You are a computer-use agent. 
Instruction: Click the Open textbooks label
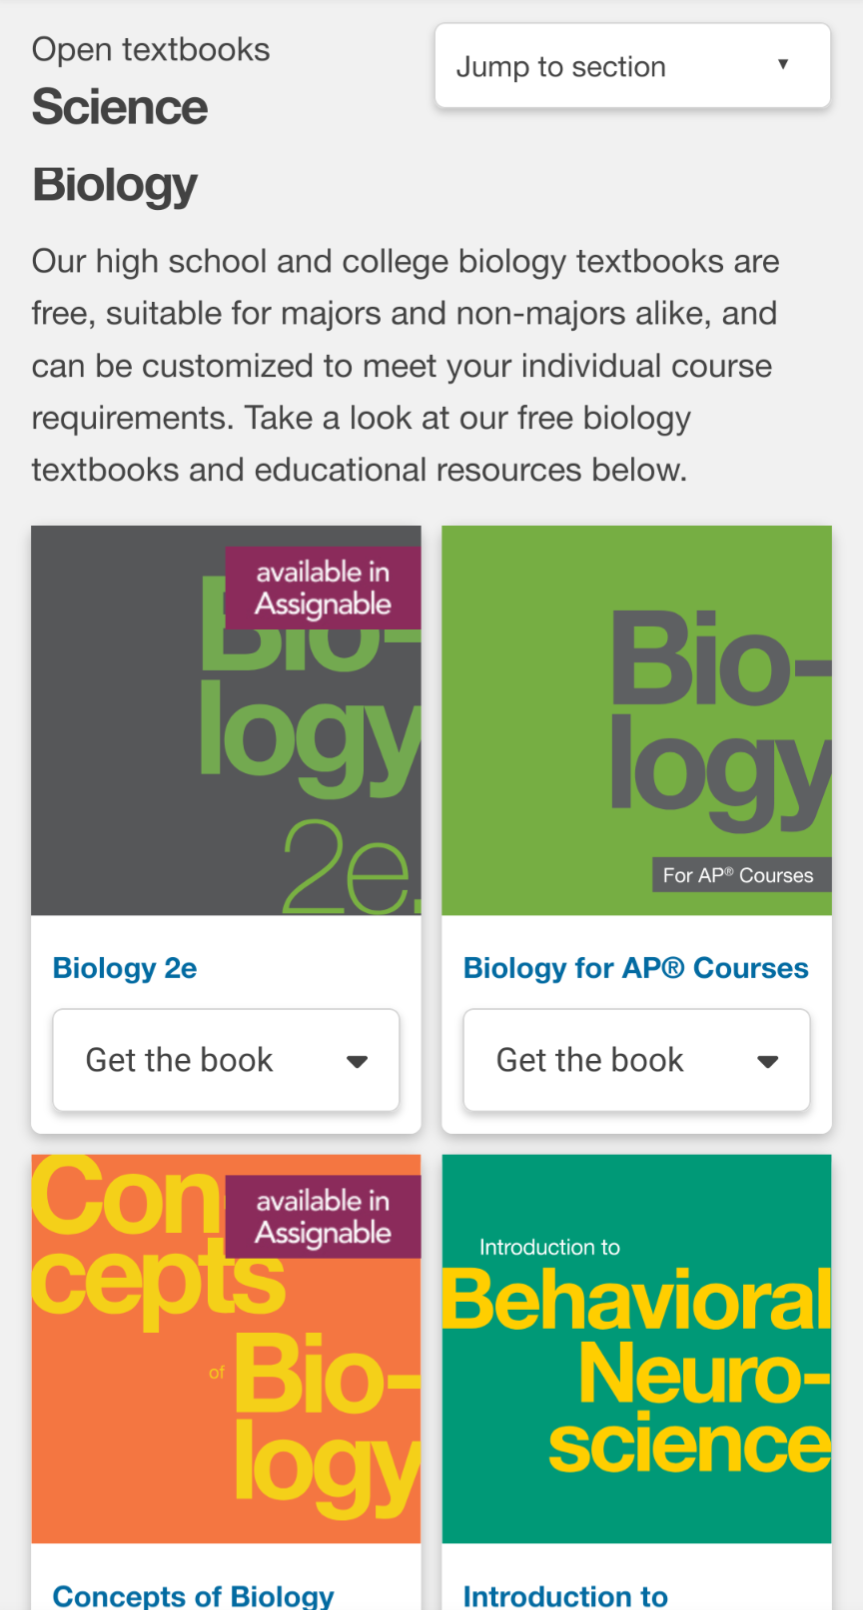point(151,49)
